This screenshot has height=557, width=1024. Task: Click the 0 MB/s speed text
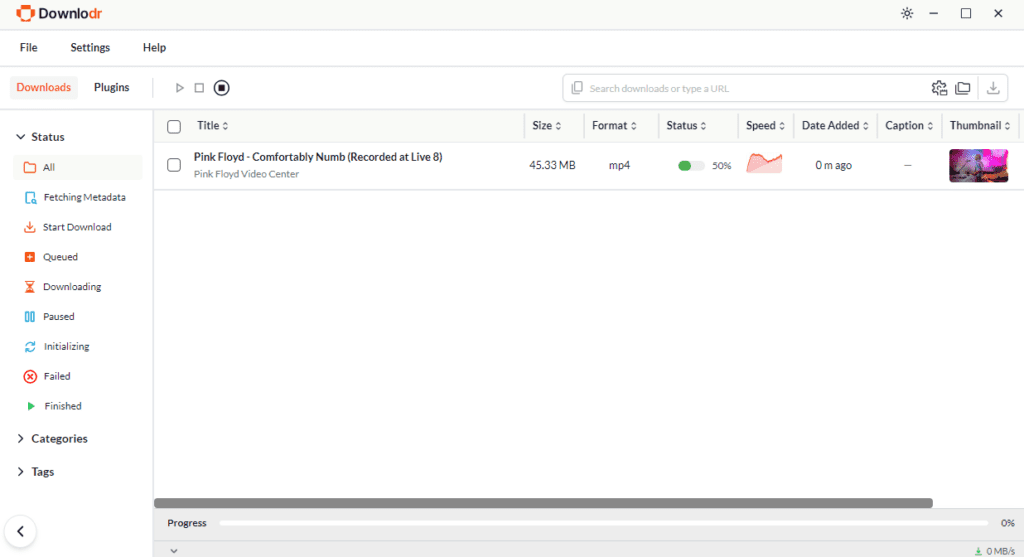[1000, 551]
